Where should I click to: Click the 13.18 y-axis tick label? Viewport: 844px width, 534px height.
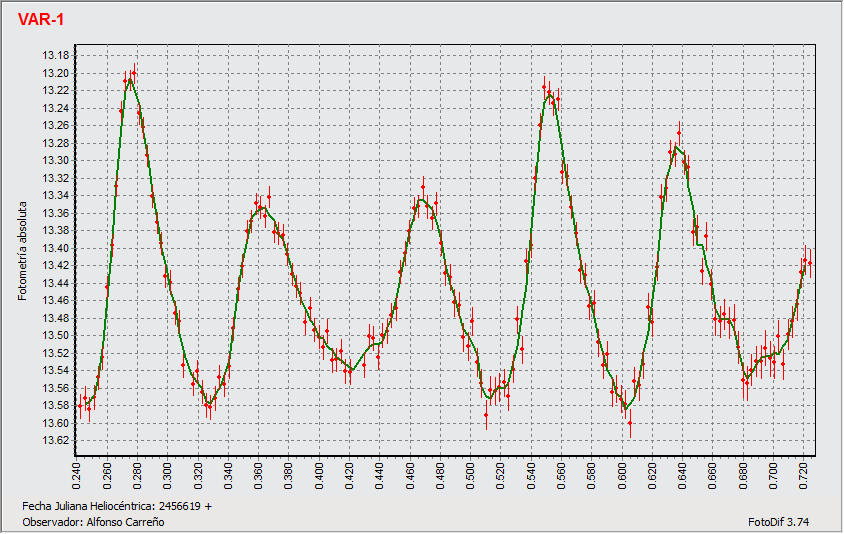[55, 56]
